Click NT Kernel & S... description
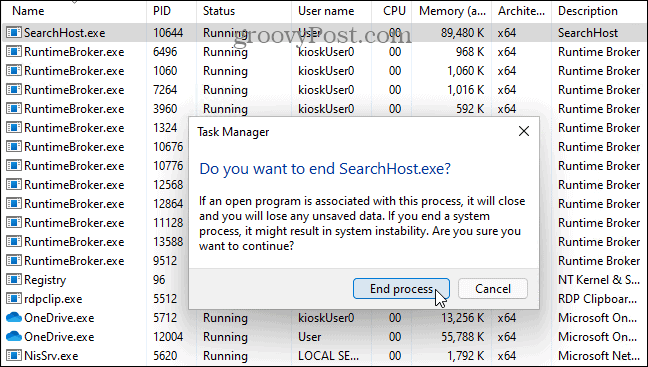Image resolution: width=648 pixels, height=367 pixels. pos(599,280)
